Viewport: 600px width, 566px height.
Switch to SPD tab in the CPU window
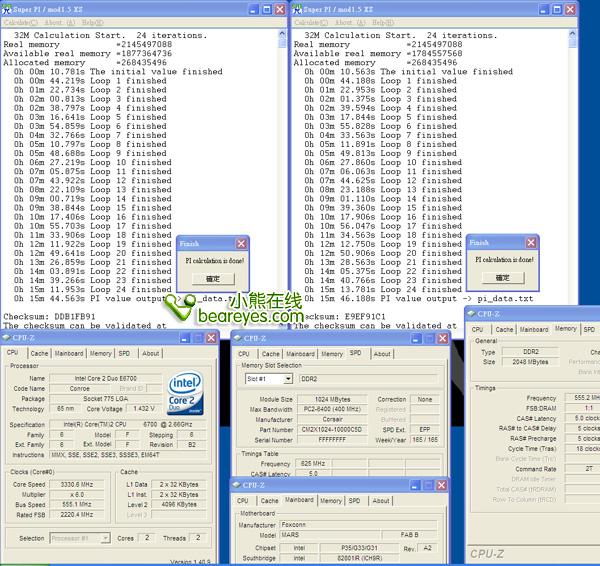pos(124,353)
